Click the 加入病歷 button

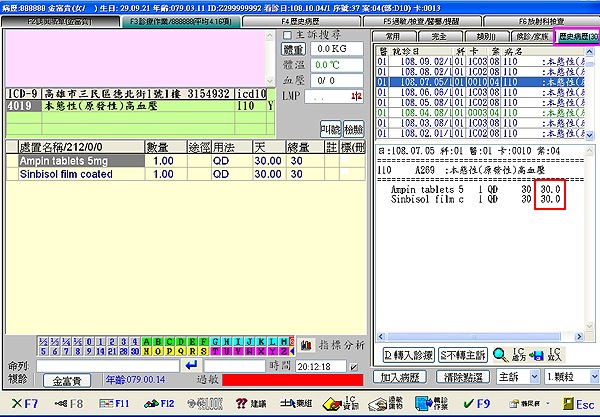[405, 377]
